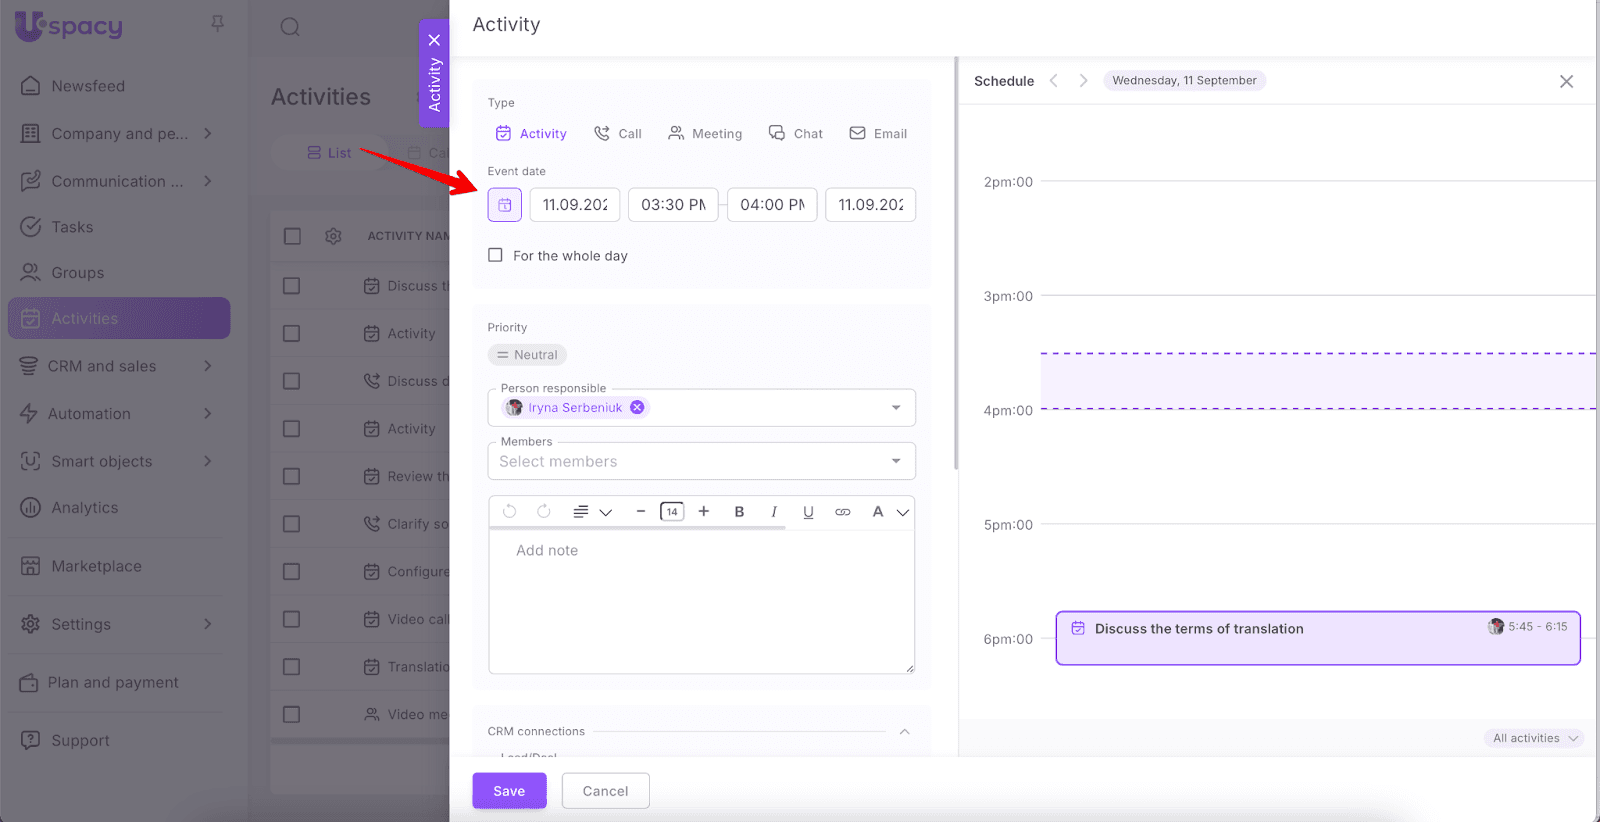Image resolution: width=1600 pixels, height=822 pixels.
Task: Enable the For the whole day checkbox
Action: coord(495,255)
